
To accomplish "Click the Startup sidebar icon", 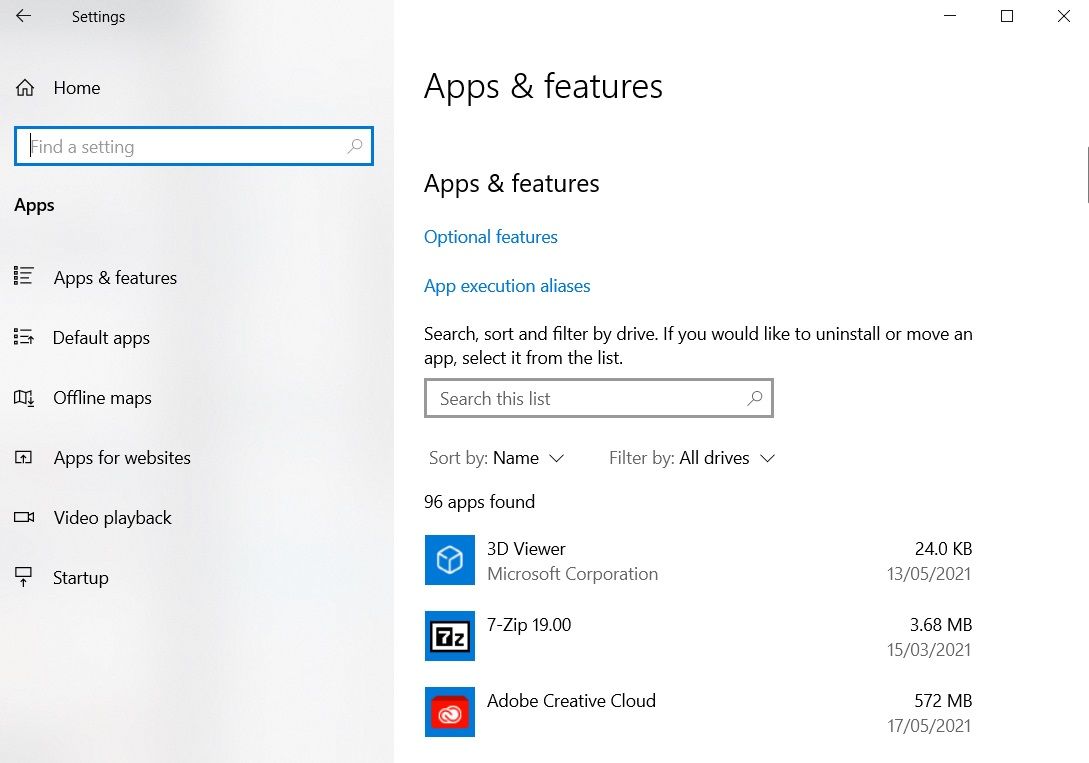I will 24,578.
